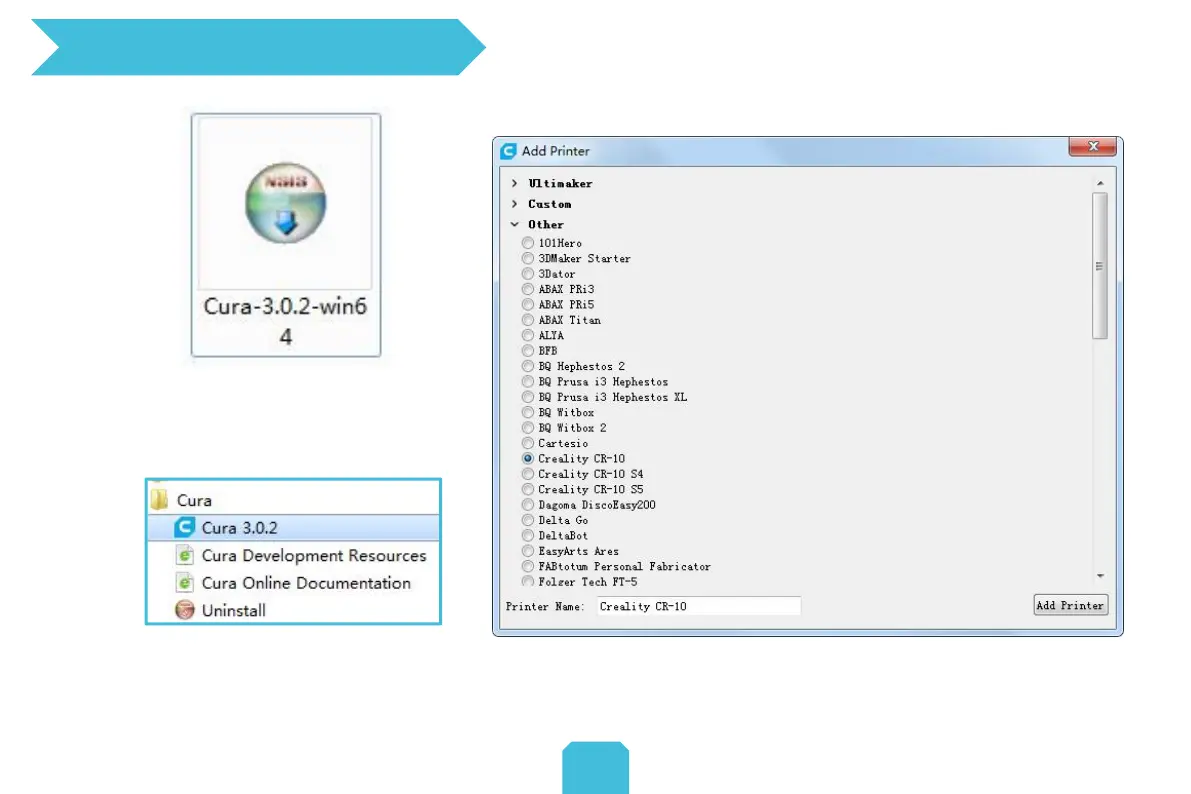The height and width of the screenshot is (794, 1191).
Task: Click the scrollbar up arrow in printer list
Action: [x=1100, y=183]
